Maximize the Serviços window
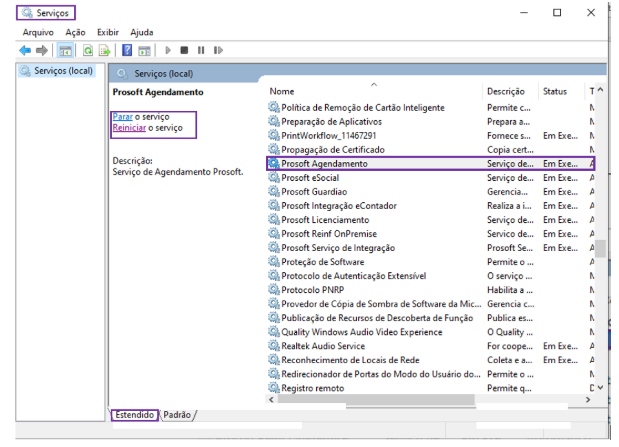Image resolution: width=619 pixels, height=447 pixels. (x=557, y=13)
